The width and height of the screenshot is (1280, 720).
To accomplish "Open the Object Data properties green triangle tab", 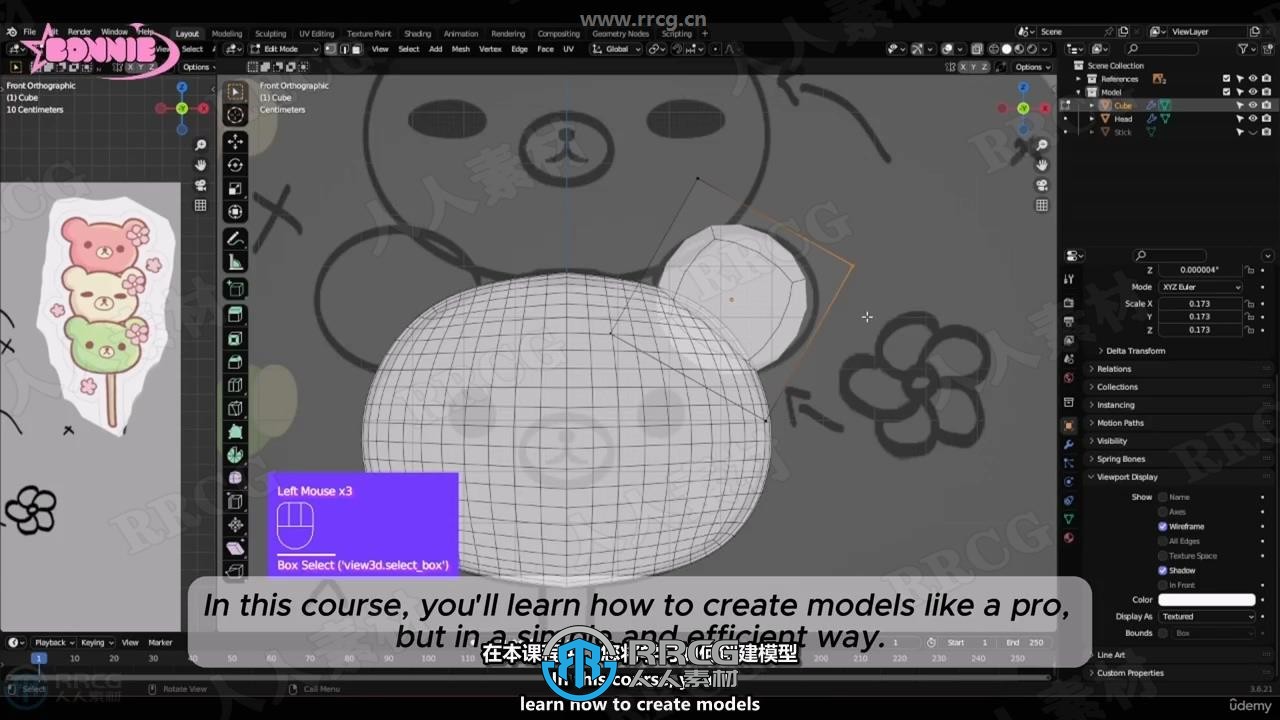I will pos(1069,519).
